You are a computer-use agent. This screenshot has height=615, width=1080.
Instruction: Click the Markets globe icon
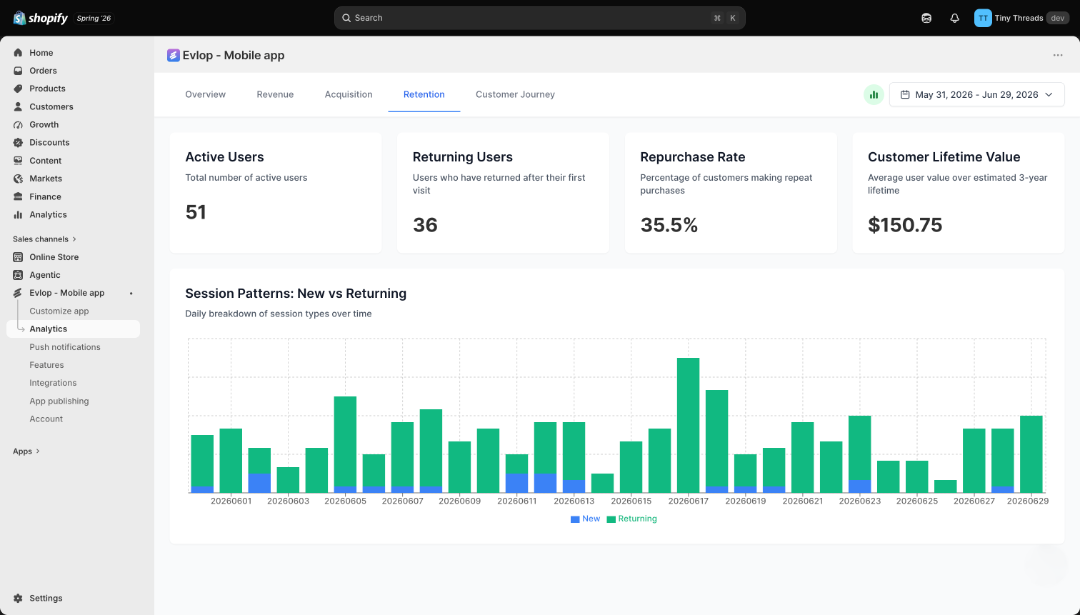[18, 178]
